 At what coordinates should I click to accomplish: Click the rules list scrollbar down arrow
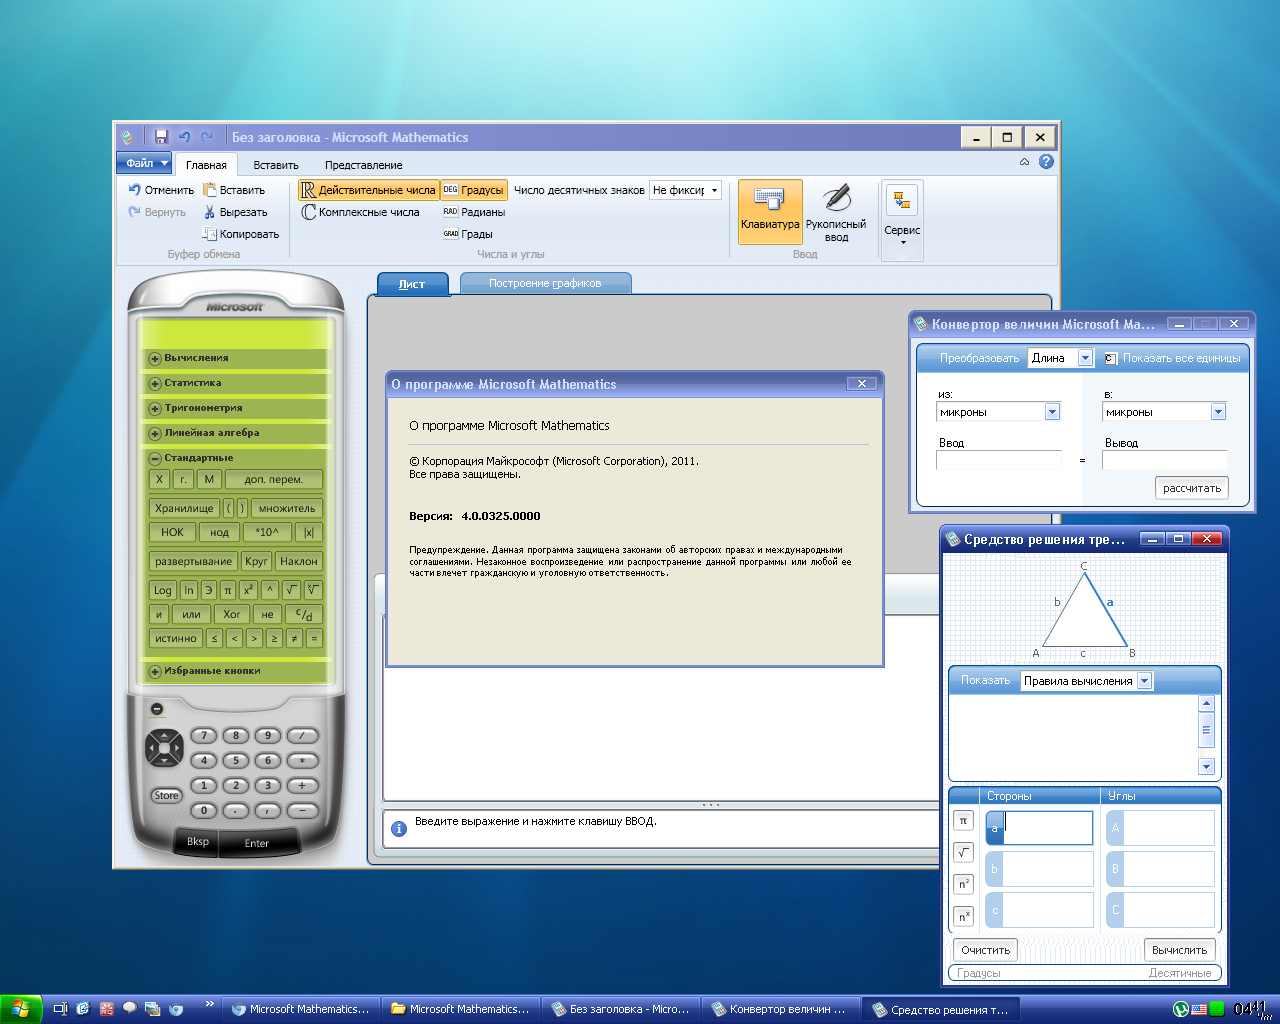click(x=1206, y=767)
